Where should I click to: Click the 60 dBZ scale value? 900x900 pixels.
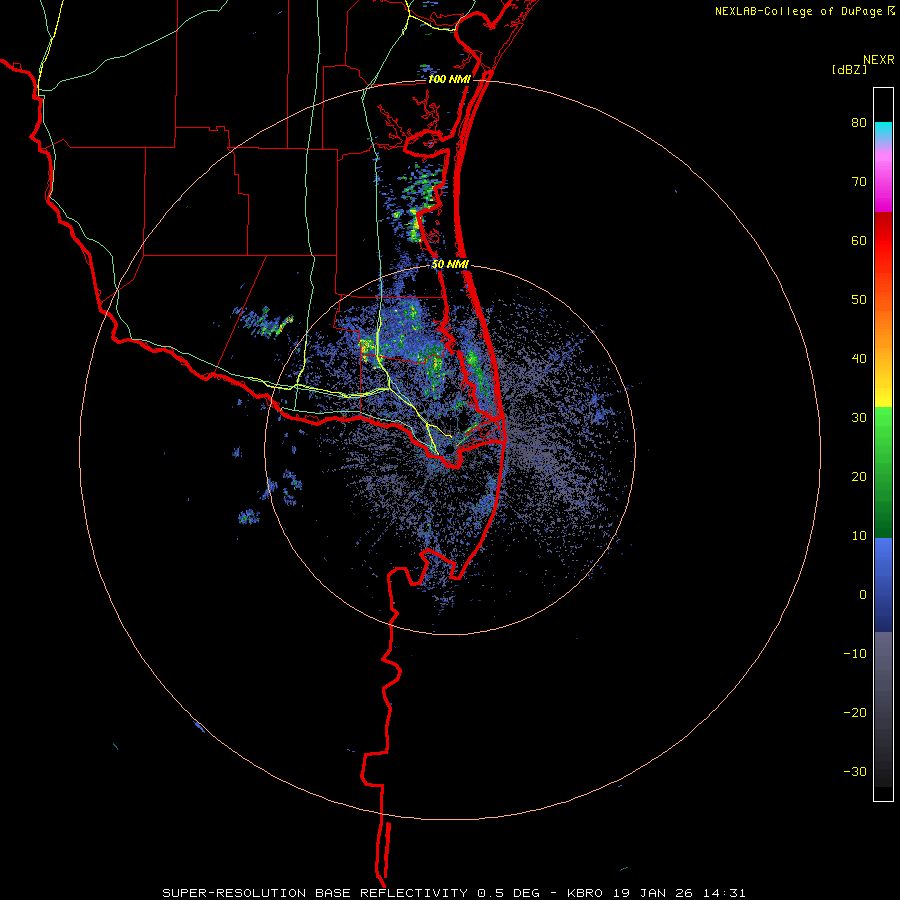859,240
